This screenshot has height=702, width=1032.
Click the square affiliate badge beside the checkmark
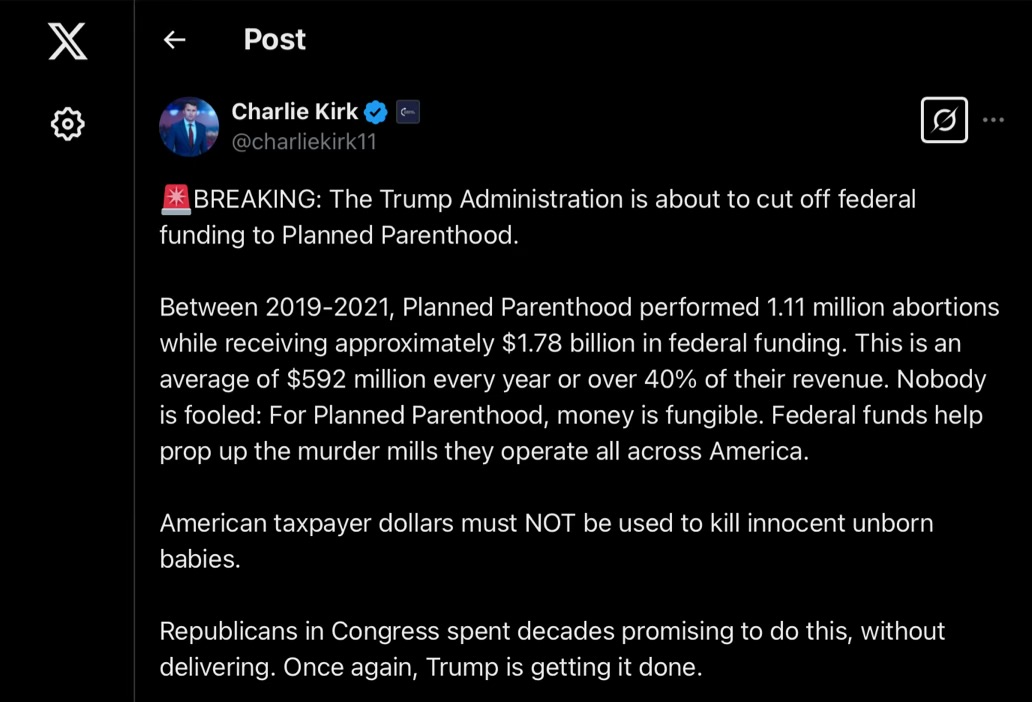pyautogui.click(x=408, y=112)
